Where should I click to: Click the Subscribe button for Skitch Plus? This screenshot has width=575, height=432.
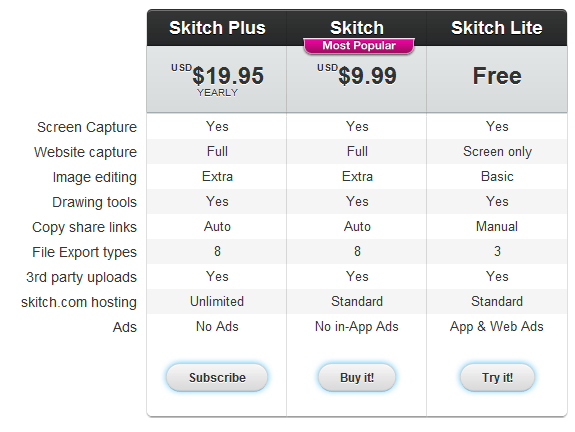click(x=217, y=377)
